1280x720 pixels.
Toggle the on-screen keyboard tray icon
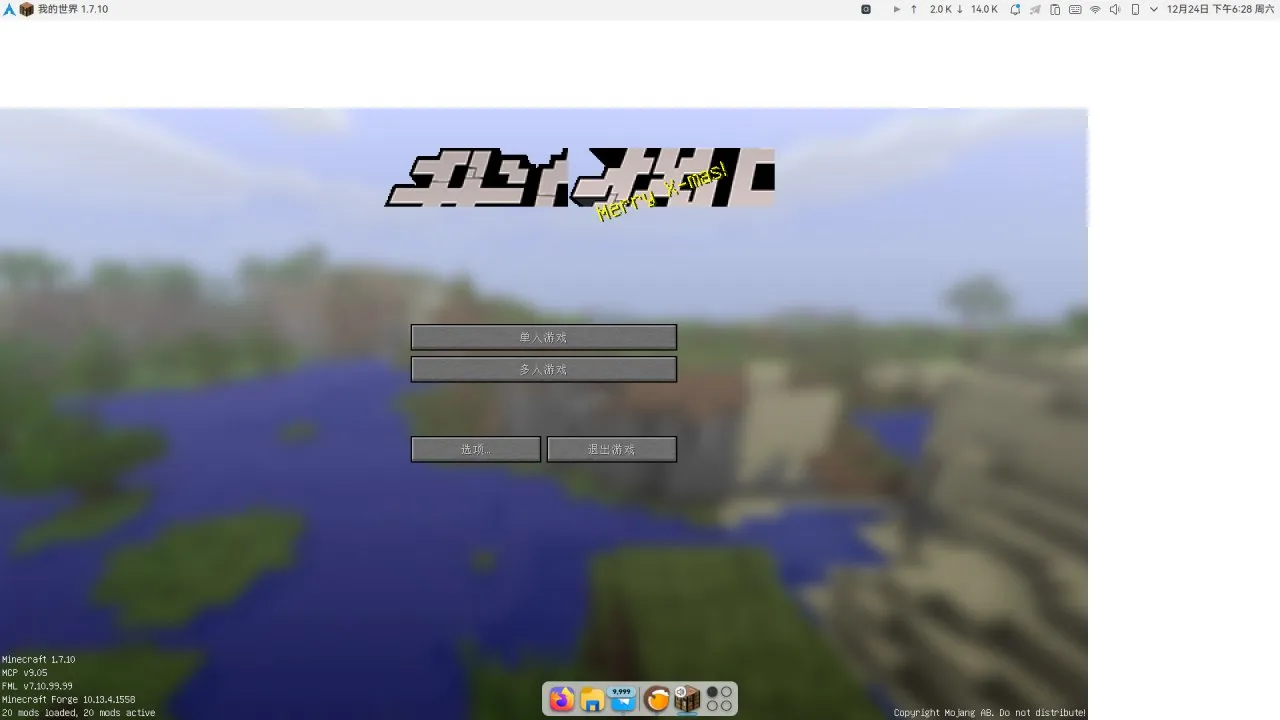click(1075, 9)
